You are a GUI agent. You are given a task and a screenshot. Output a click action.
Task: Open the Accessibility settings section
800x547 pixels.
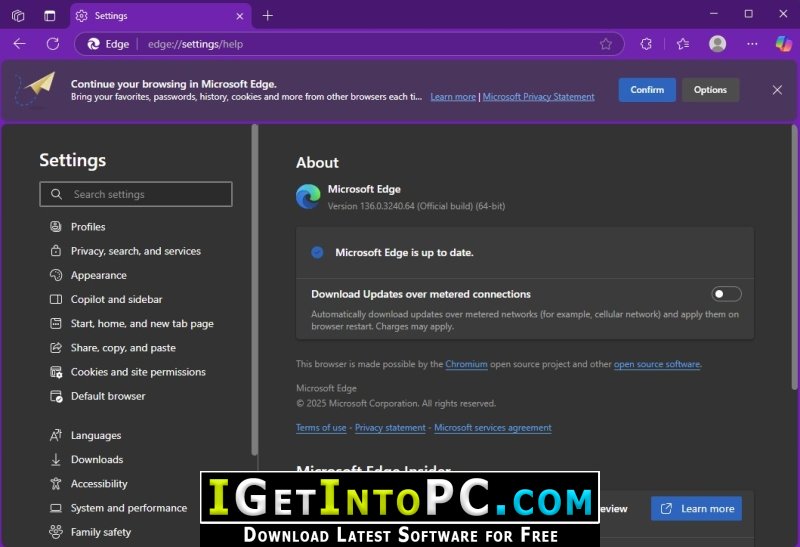click(99, 484)
